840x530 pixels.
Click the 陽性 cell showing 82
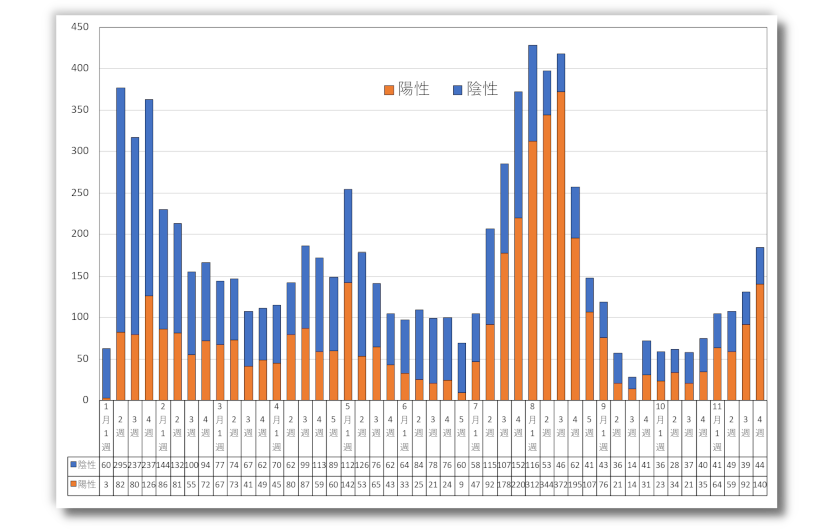120,485
